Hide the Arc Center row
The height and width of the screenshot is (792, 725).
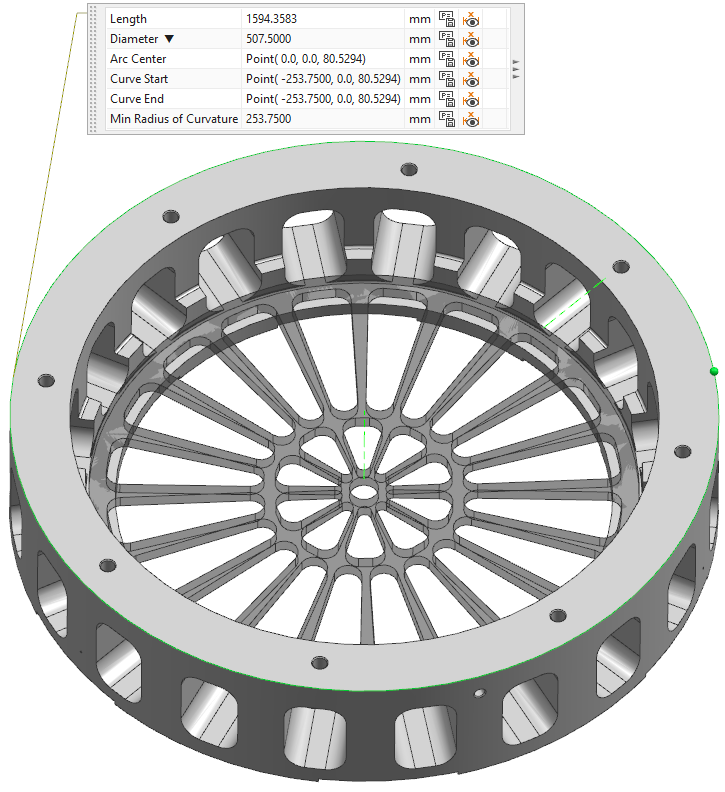point(471,59)
